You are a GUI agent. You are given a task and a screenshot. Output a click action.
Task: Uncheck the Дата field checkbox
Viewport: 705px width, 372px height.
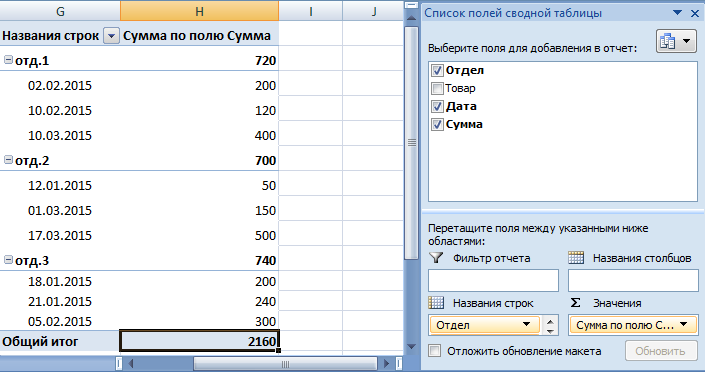(x=437, y=106)
